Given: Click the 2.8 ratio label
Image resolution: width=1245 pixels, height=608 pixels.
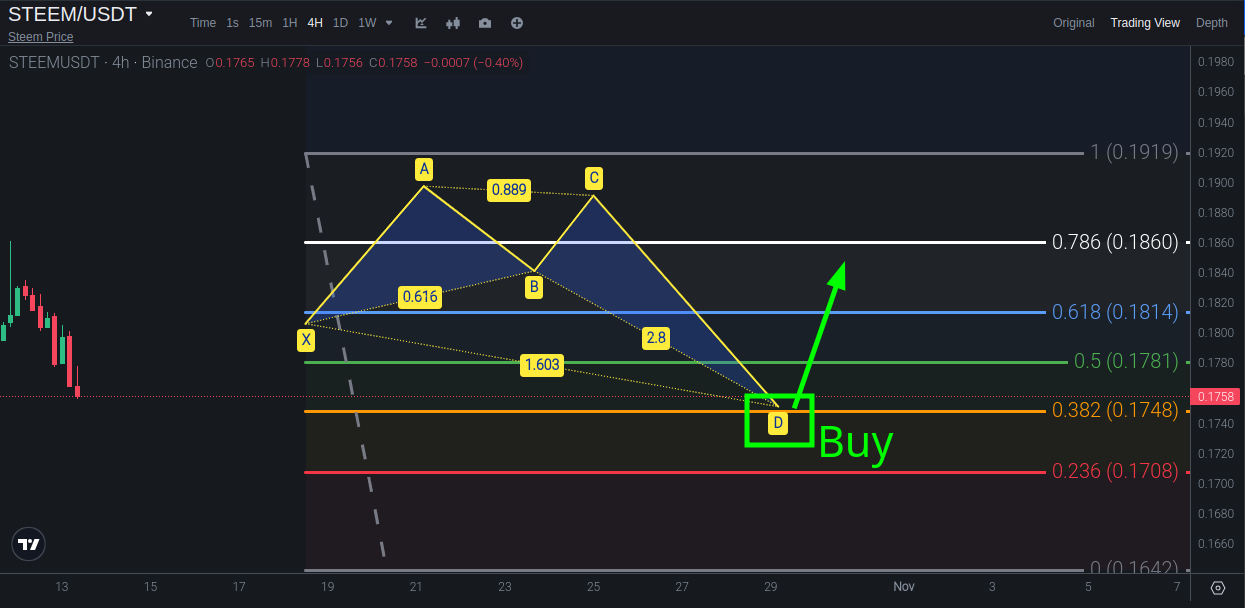Looking at the screenshot, I should [x=656, y=338].
